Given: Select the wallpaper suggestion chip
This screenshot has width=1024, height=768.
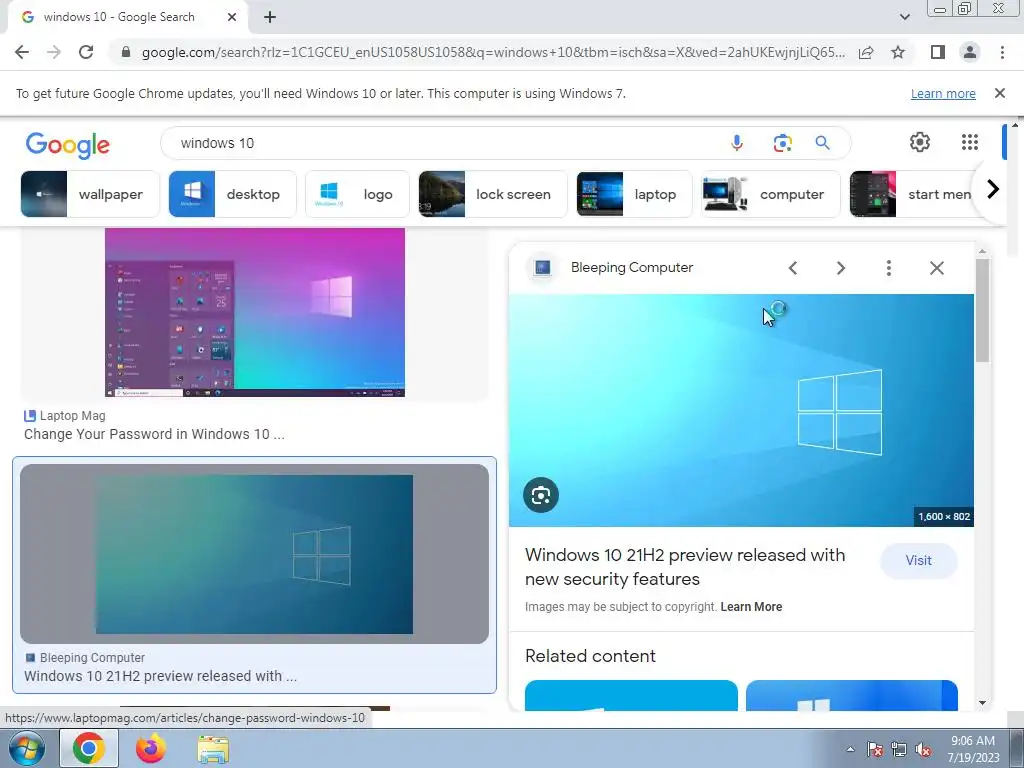Looking at the screenshot, I should pos(90,194).
